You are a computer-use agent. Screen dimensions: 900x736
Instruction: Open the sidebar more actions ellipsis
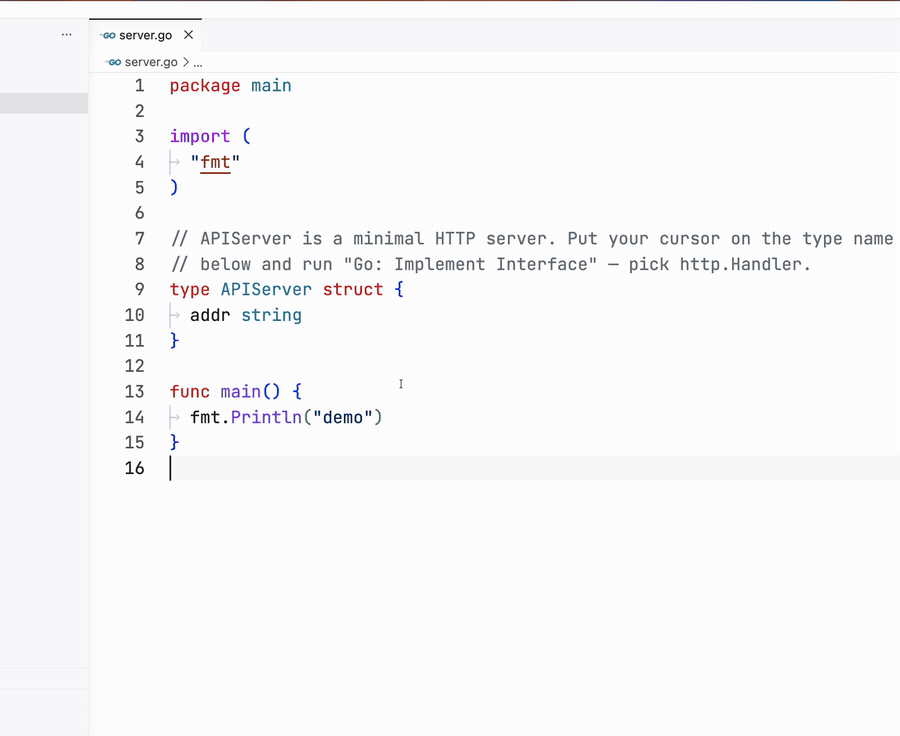[x=67, y=35]
